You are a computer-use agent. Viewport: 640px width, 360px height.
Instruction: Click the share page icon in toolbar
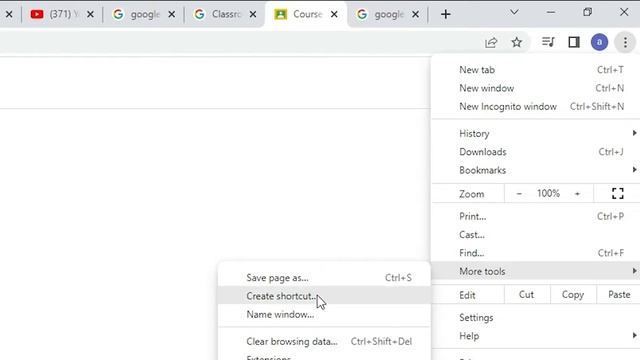pos(491,42)
